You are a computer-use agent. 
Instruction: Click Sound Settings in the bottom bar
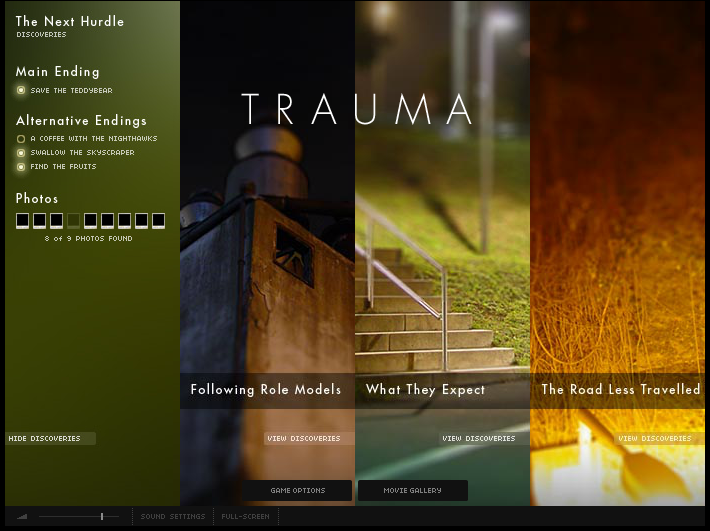tap(172, 517)
